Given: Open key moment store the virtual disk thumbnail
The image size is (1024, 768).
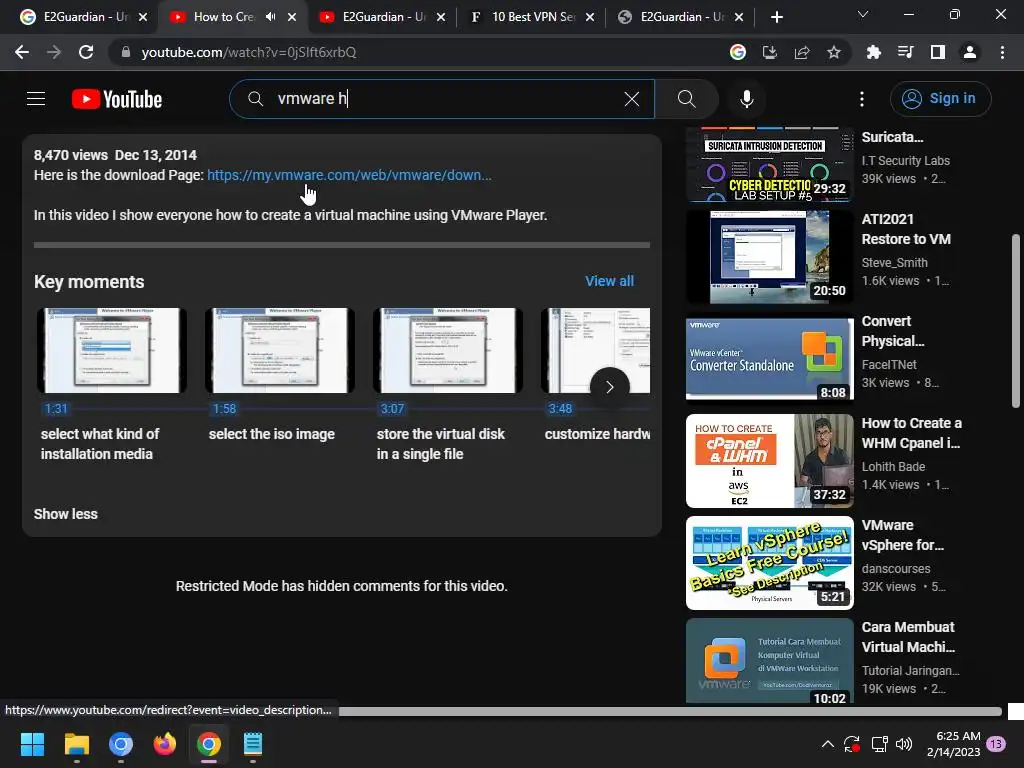Looking at the screenshot, I should (x=447, y=350).
